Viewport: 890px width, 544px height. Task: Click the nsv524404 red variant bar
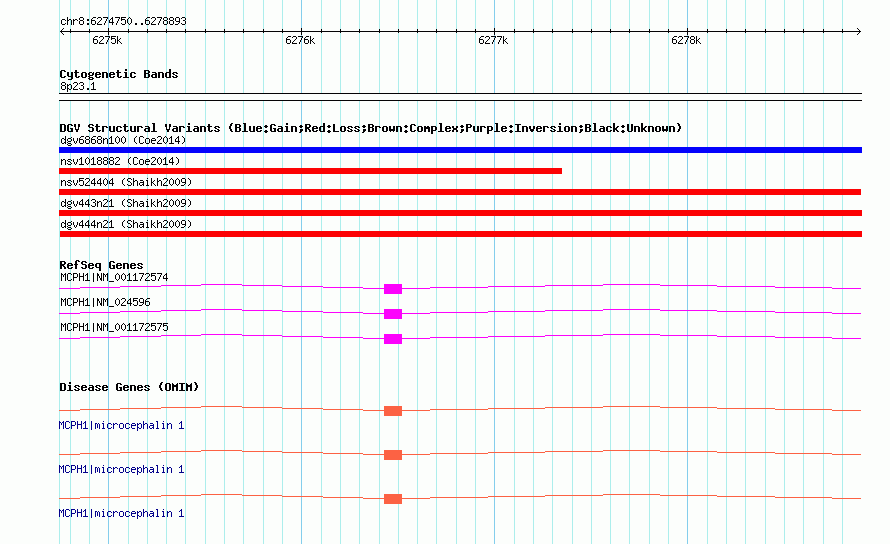(460, 192)
